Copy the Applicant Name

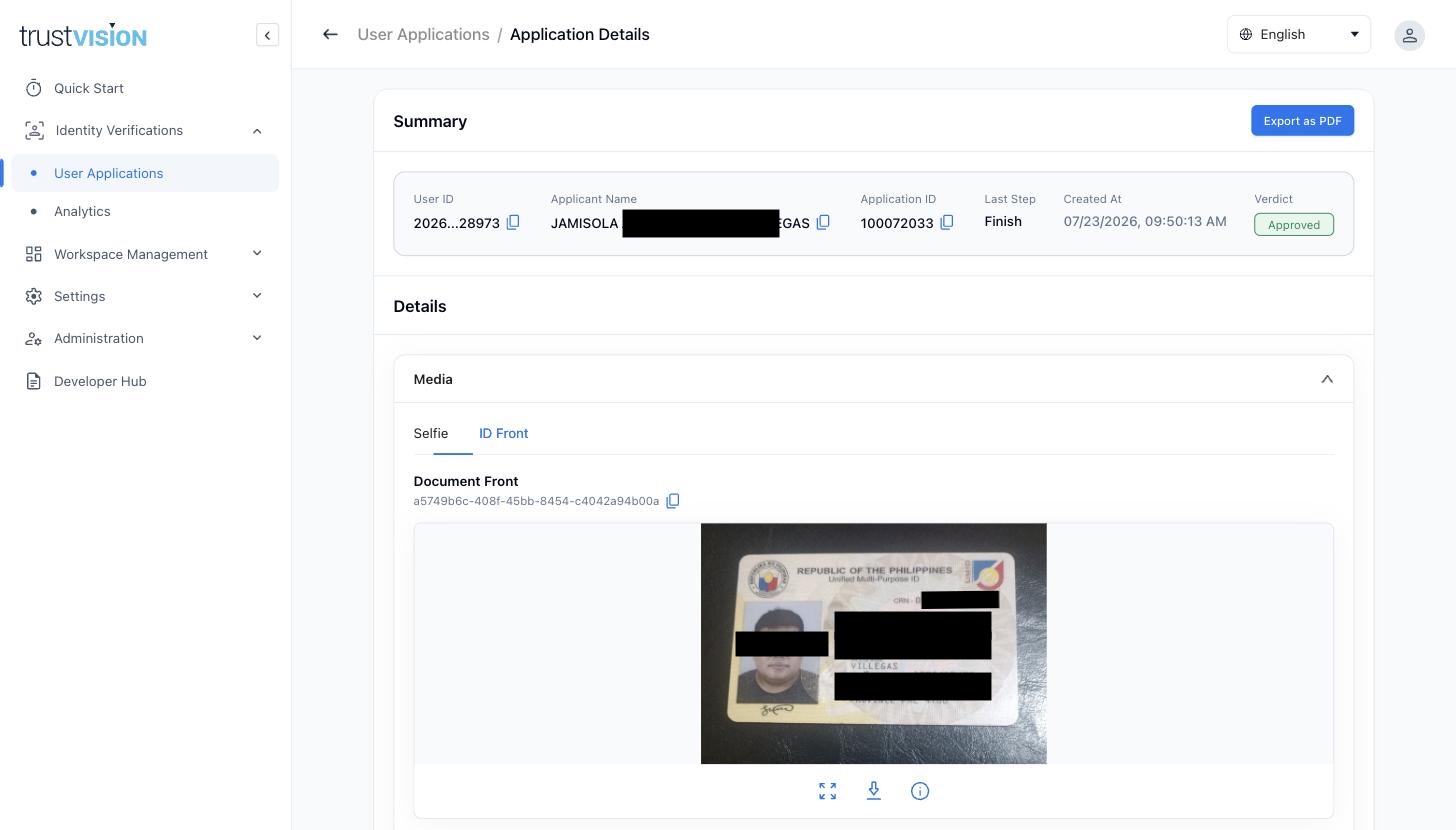click(x=823, y=223)
